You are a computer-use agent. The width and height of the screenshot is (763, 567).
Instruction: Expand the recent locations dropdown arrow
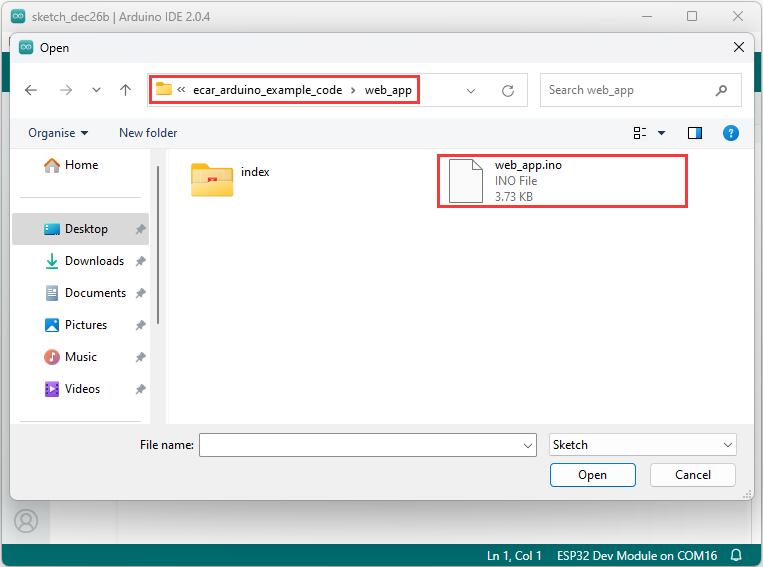96,90
